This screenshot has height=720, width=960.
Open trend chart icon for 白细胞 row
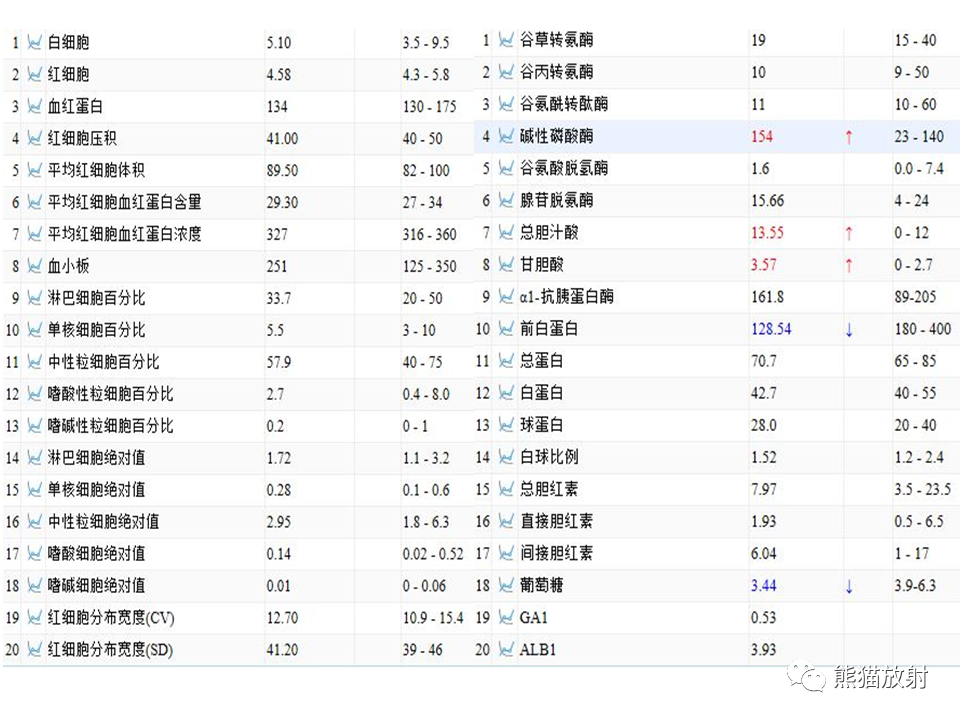(34, 42)
